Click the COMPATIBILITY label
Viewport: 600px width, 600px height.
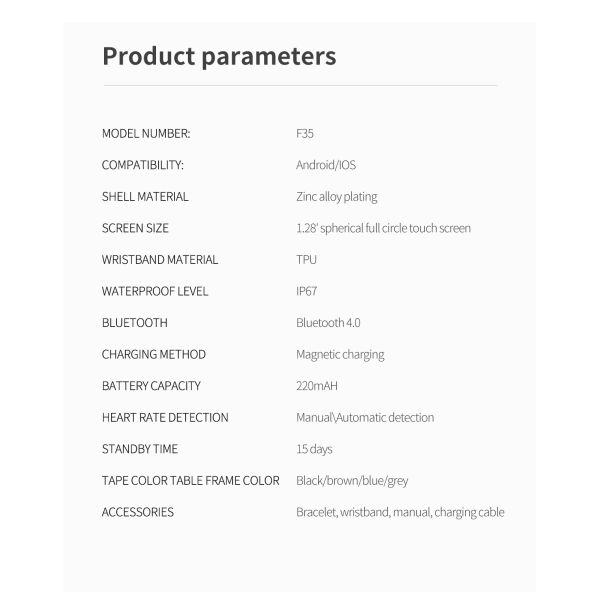143,165
